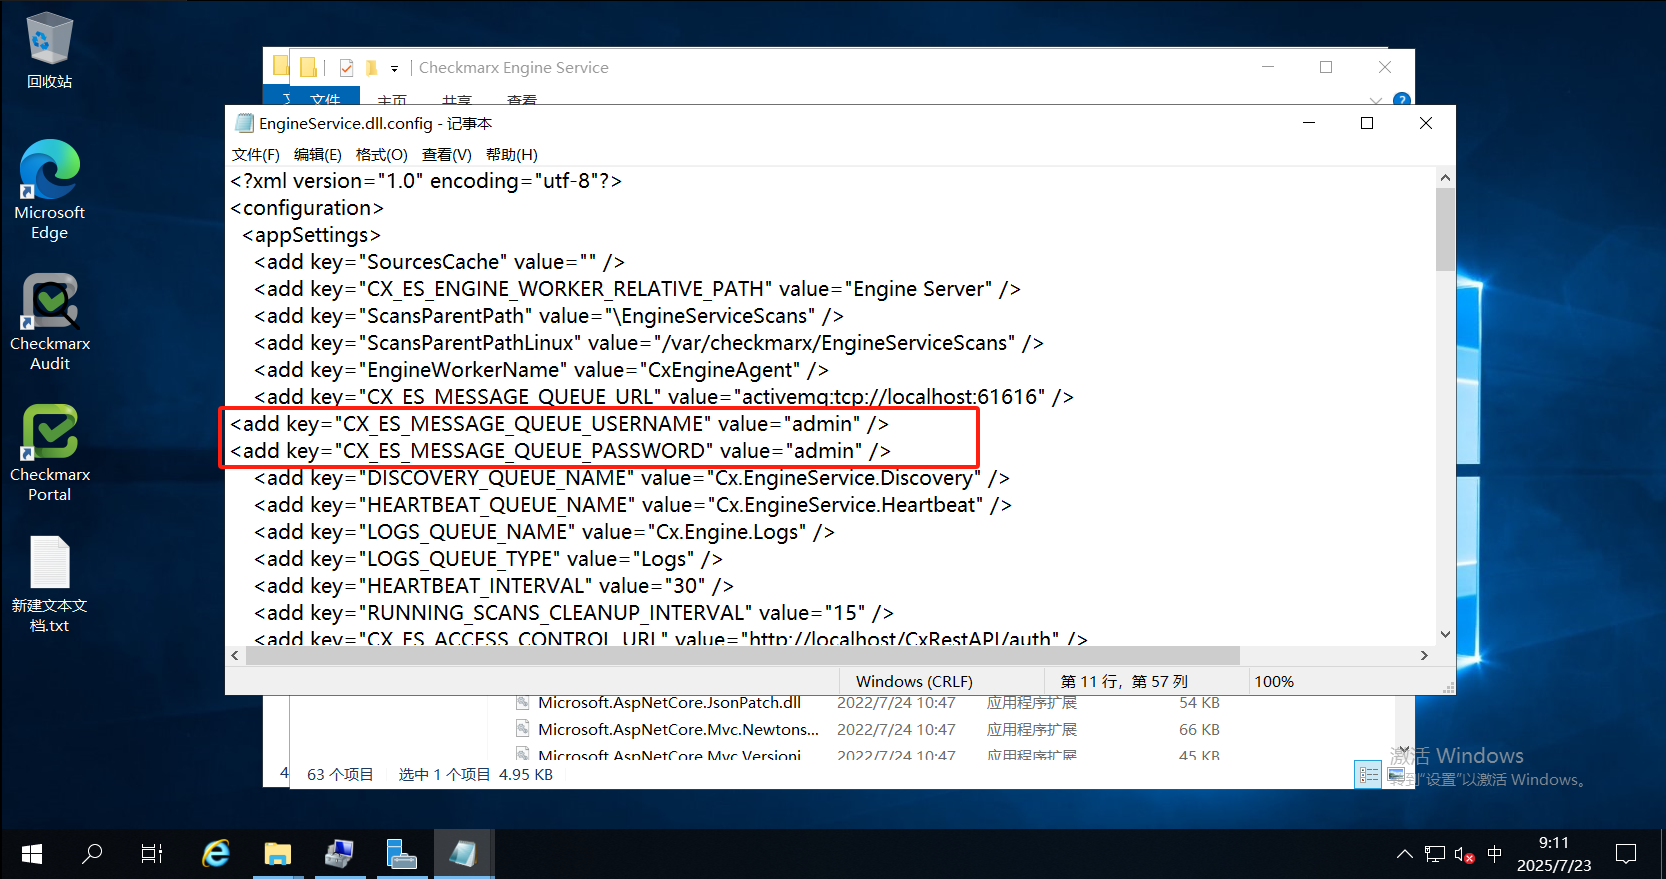Open Task View on the taskbar
Image resolution: width=1666 pixels, height=879 pixels.
[152, 854]
